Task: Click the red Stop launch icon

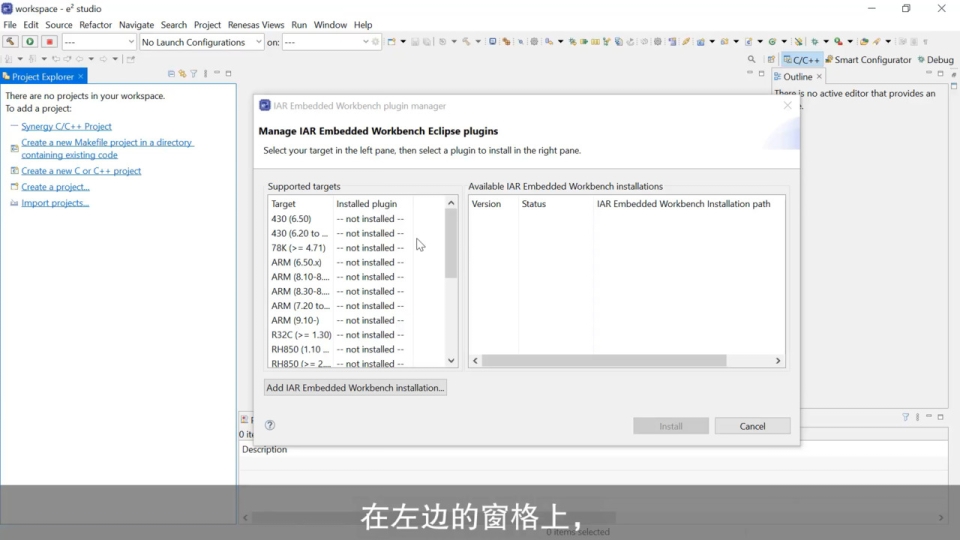Action: click(x=49, y=42)
